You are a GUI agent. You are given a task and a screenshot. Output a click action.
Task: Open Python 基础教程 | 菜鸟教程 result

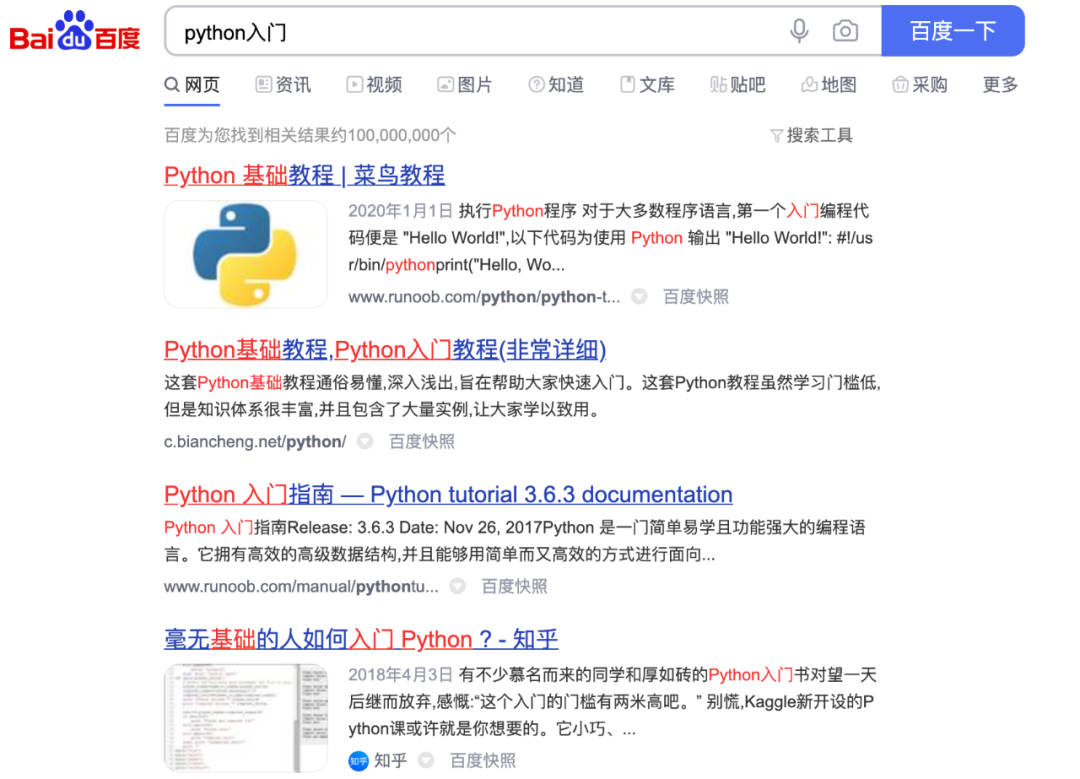pos(304,175)
